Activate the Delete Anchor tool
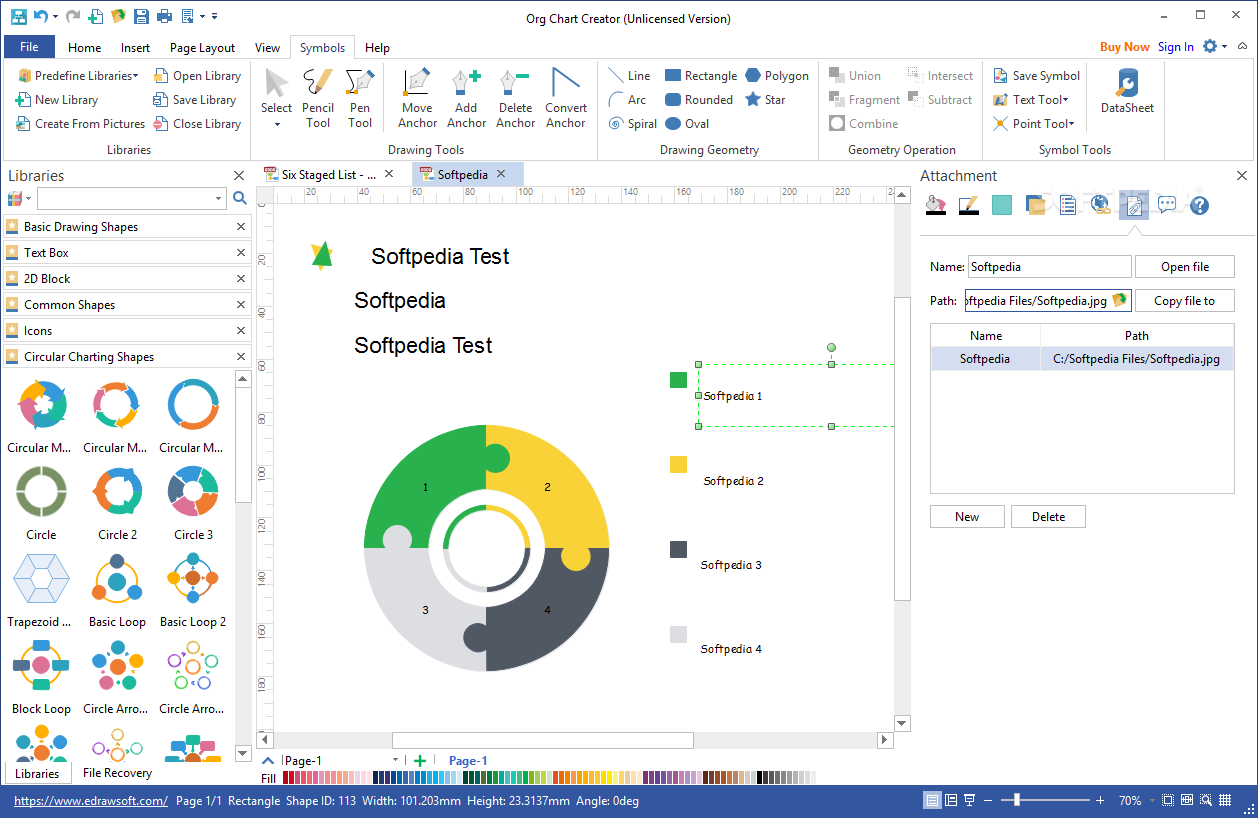Image resolution: width=1258 pixels, height=818 pixels. (x=515, y=98)
